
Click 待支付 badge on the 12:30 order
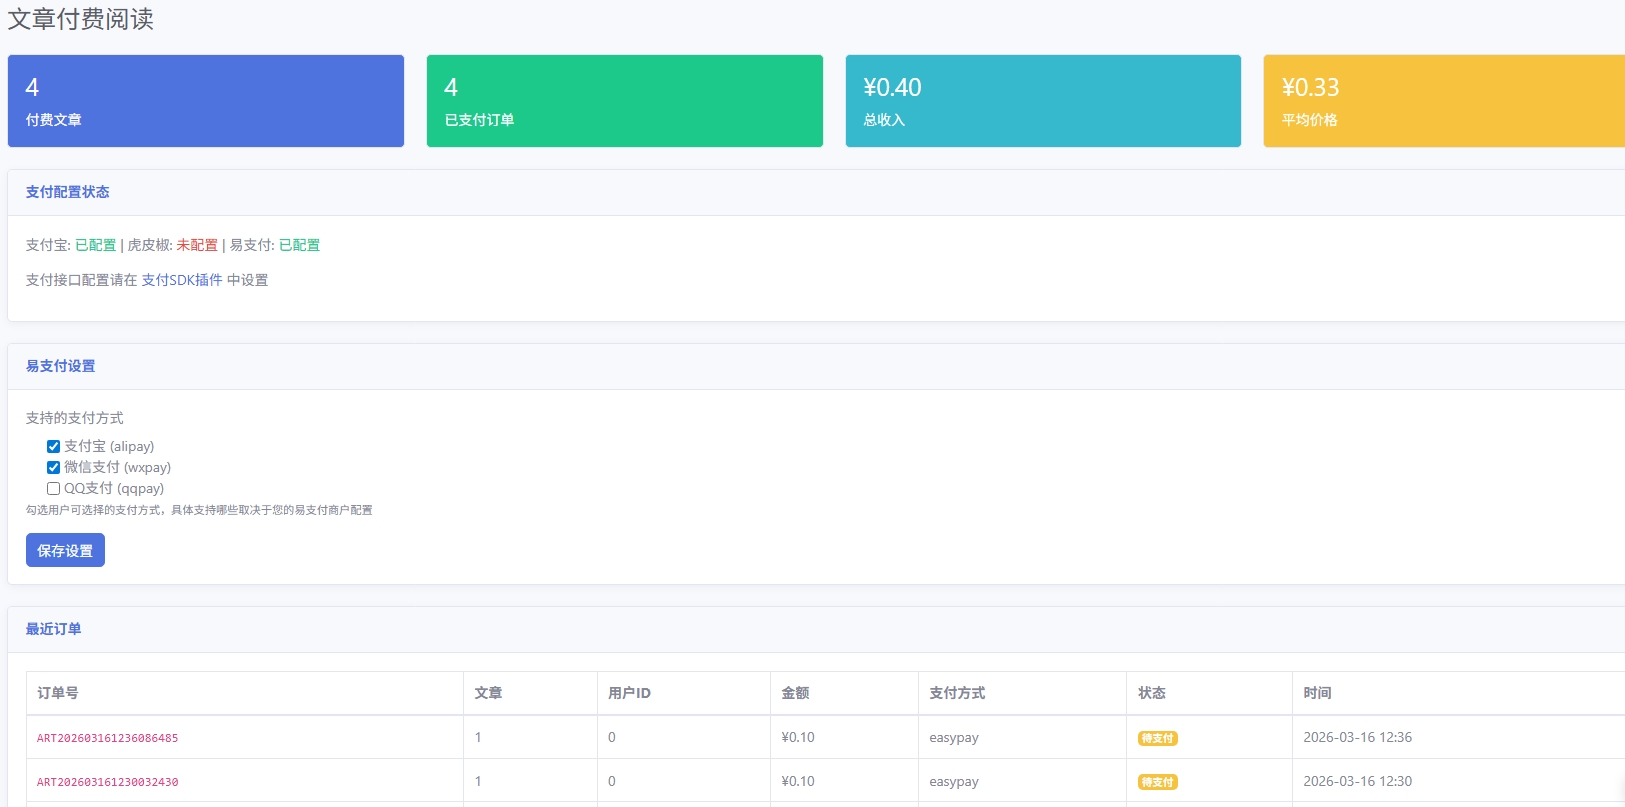[x=1157, y=782]
